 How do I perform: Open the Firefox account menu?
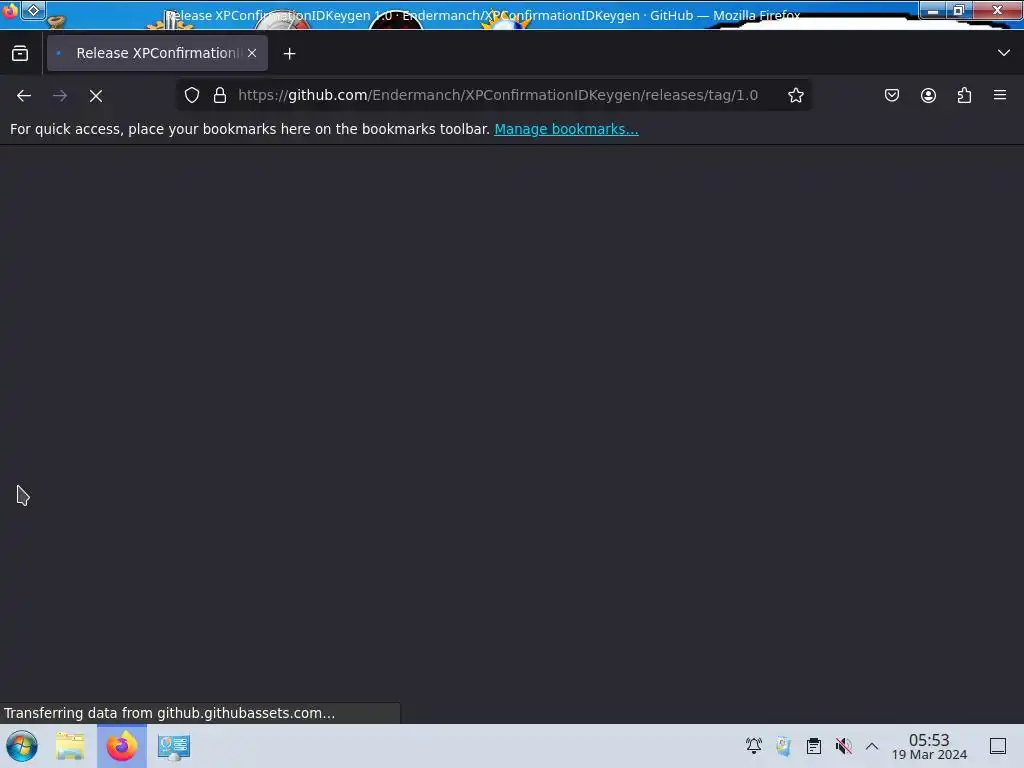[928, 95]
